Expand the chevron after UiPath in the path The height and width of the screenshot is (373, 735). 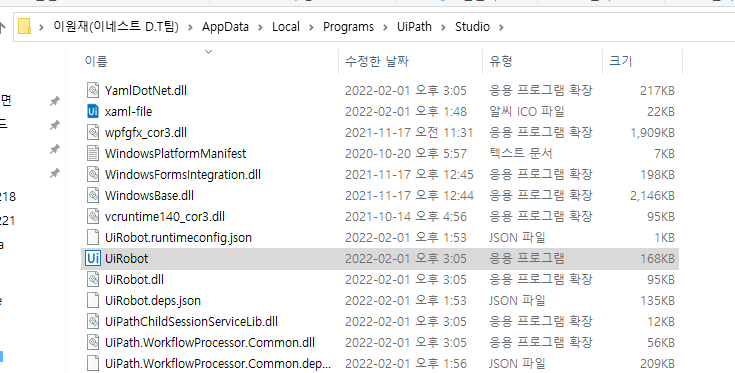(443, 27)
